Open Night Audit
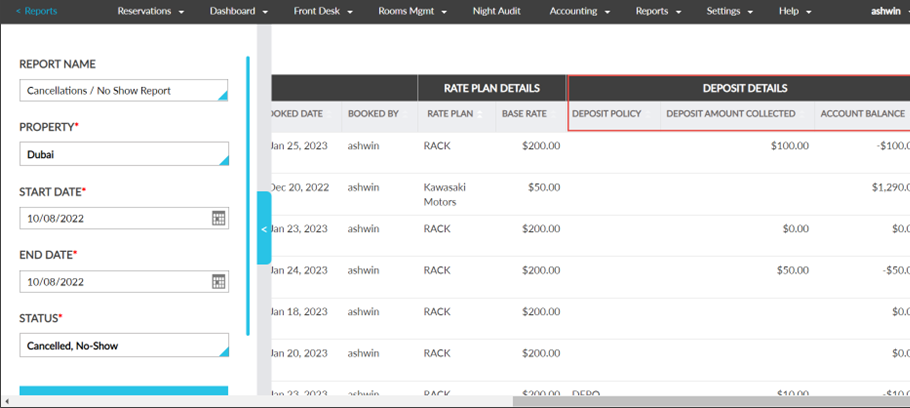 point(497,11)
